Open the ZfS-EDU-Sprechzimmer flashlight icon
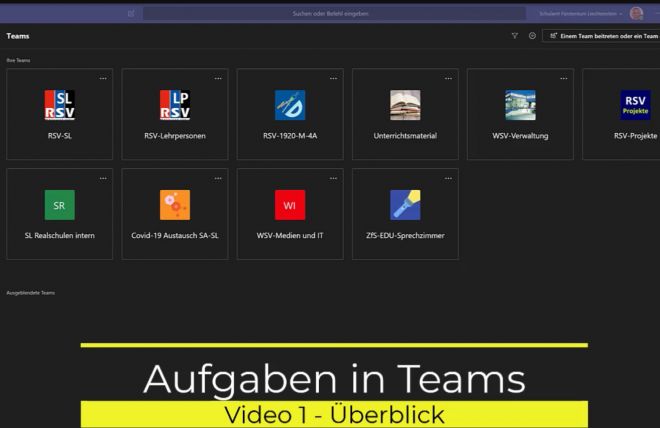Image resolution: width=660 pixels, height=428 pixels. coord(405,205)
